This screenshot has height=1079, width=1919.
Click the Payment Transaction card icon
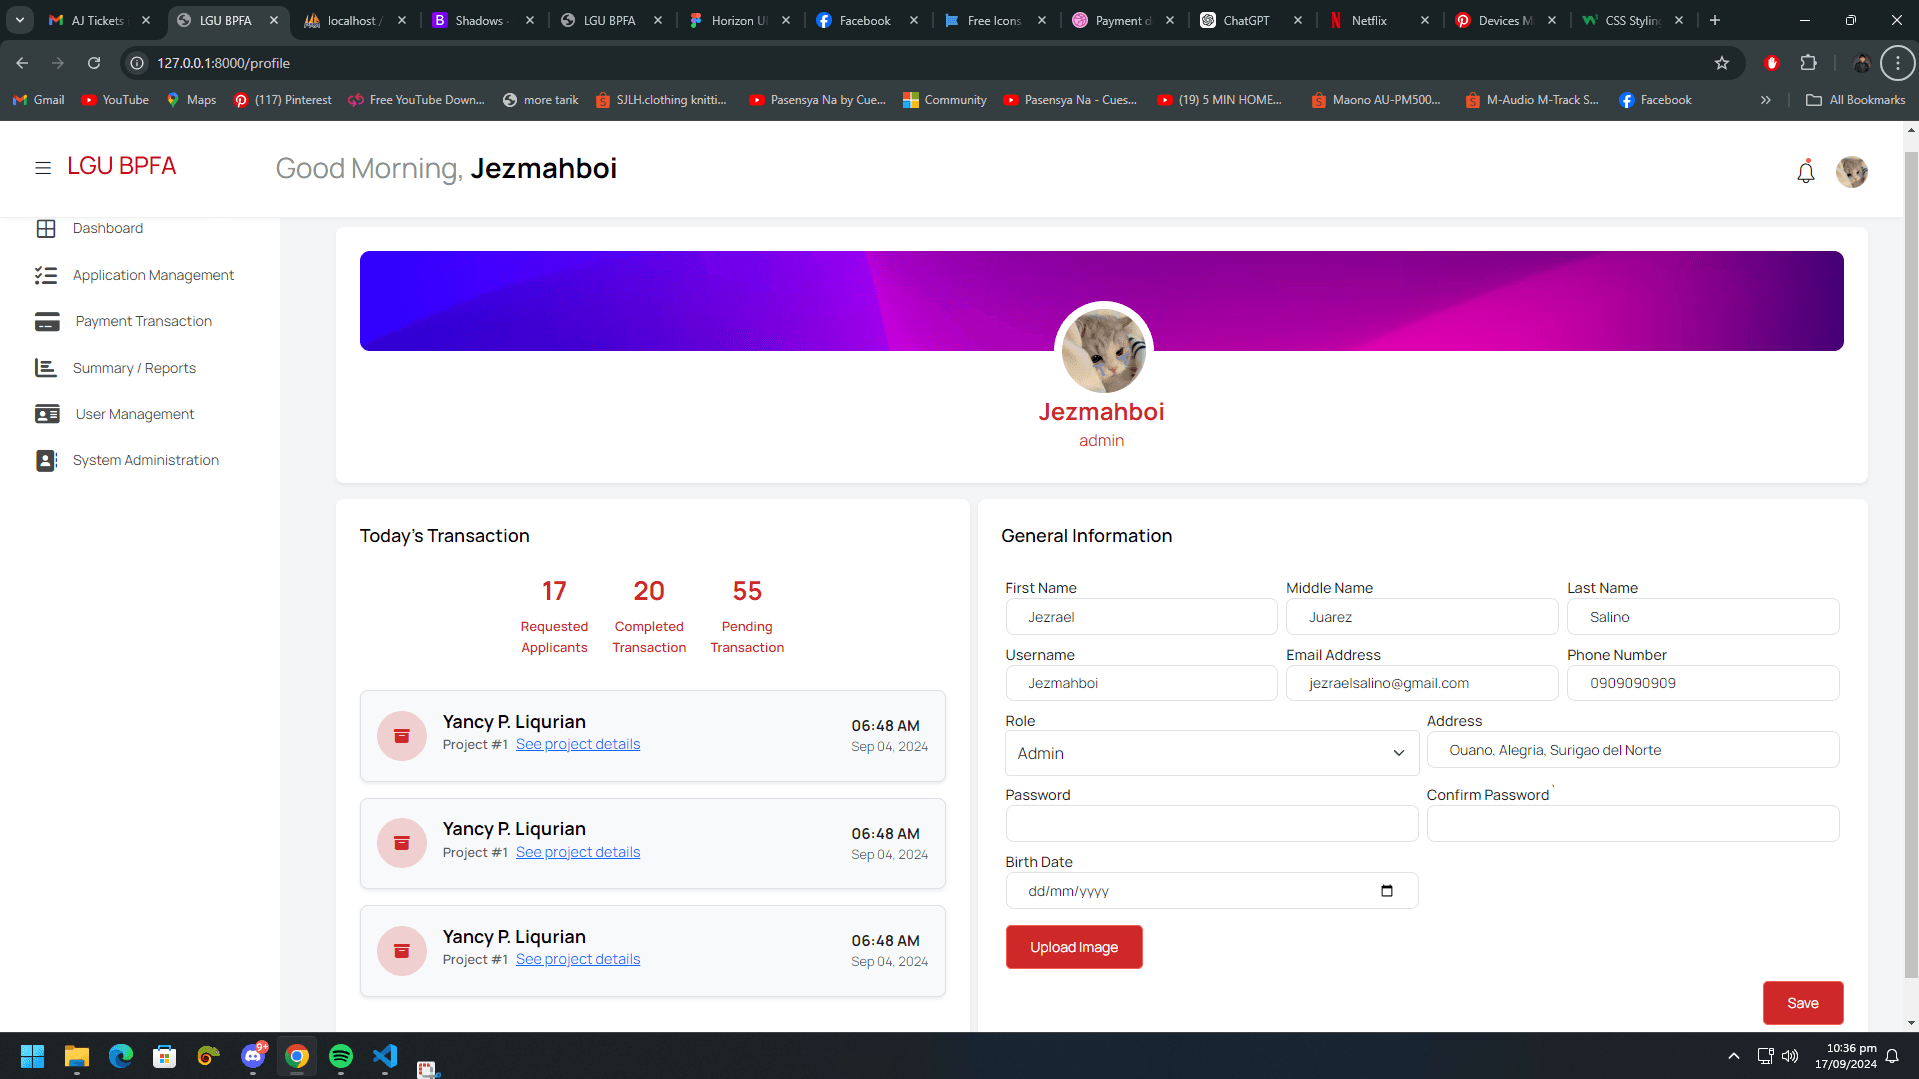click(47, 322)
